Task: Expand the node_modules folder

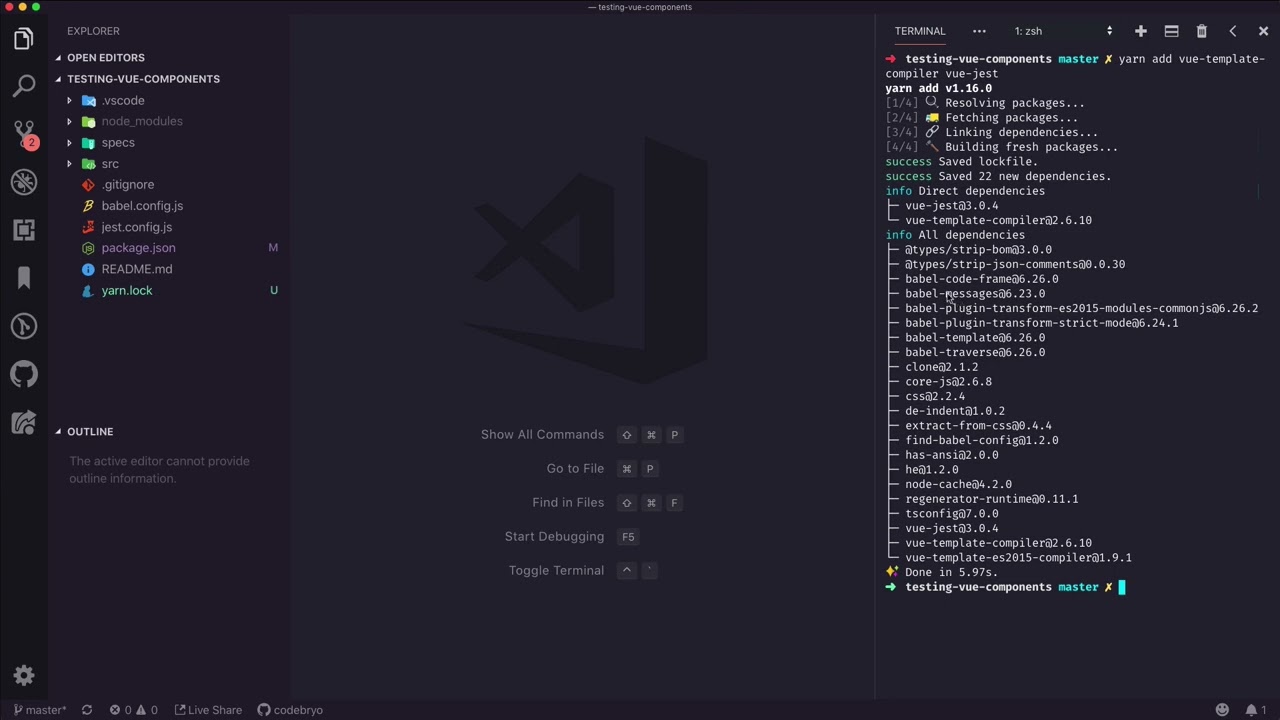Action: click(142, 122)
